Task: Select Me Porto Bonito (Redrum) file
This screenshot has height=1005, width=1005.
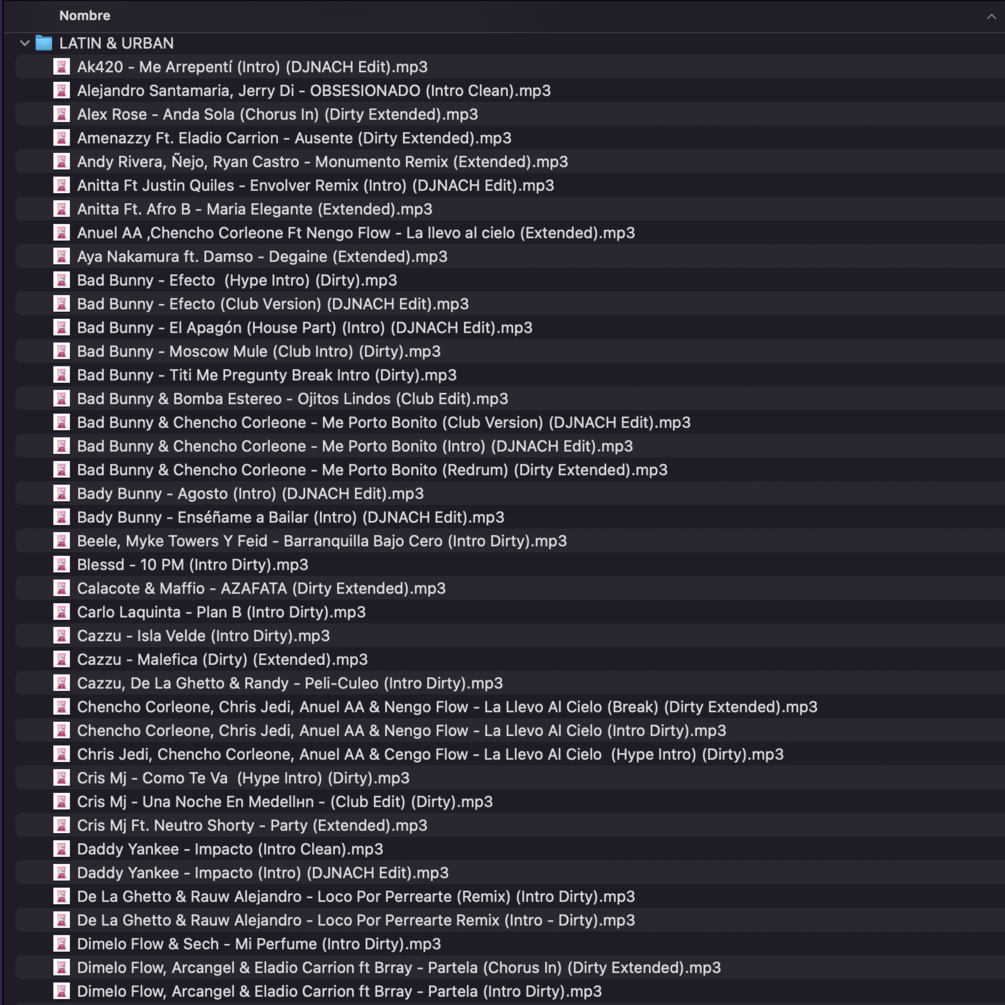Action: click(372, 470)
